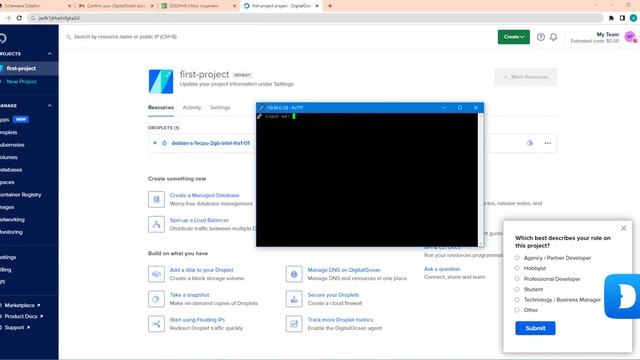Select Professional Developer radio option
This screenshot has height=360, width=640.
coord(517,279)
